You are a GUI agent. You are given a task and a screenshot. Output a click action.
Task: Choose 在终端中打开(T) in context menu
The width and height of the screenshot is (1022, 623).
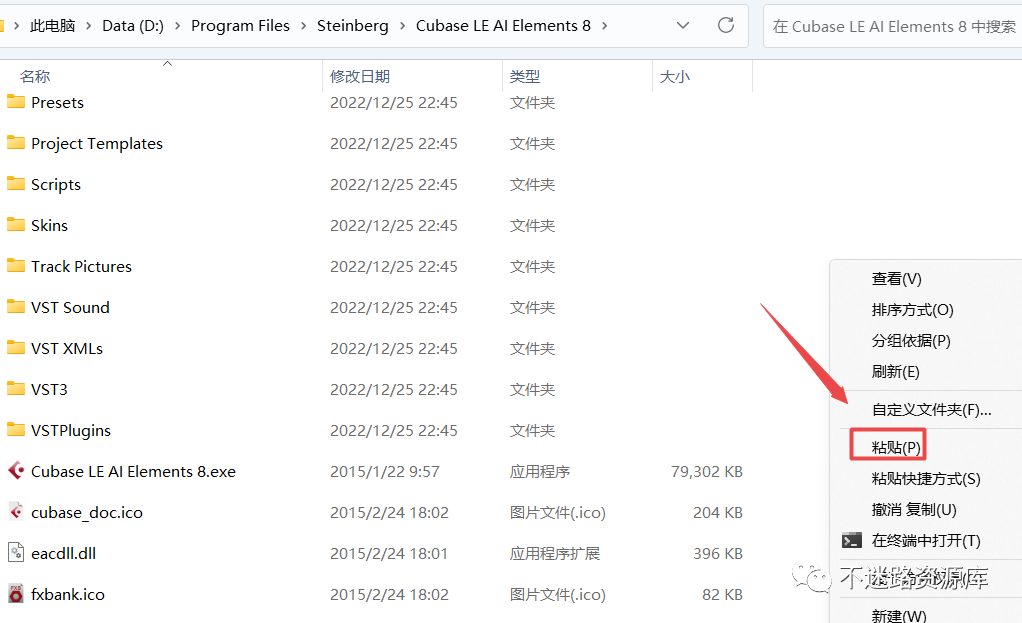click(926, 540)
